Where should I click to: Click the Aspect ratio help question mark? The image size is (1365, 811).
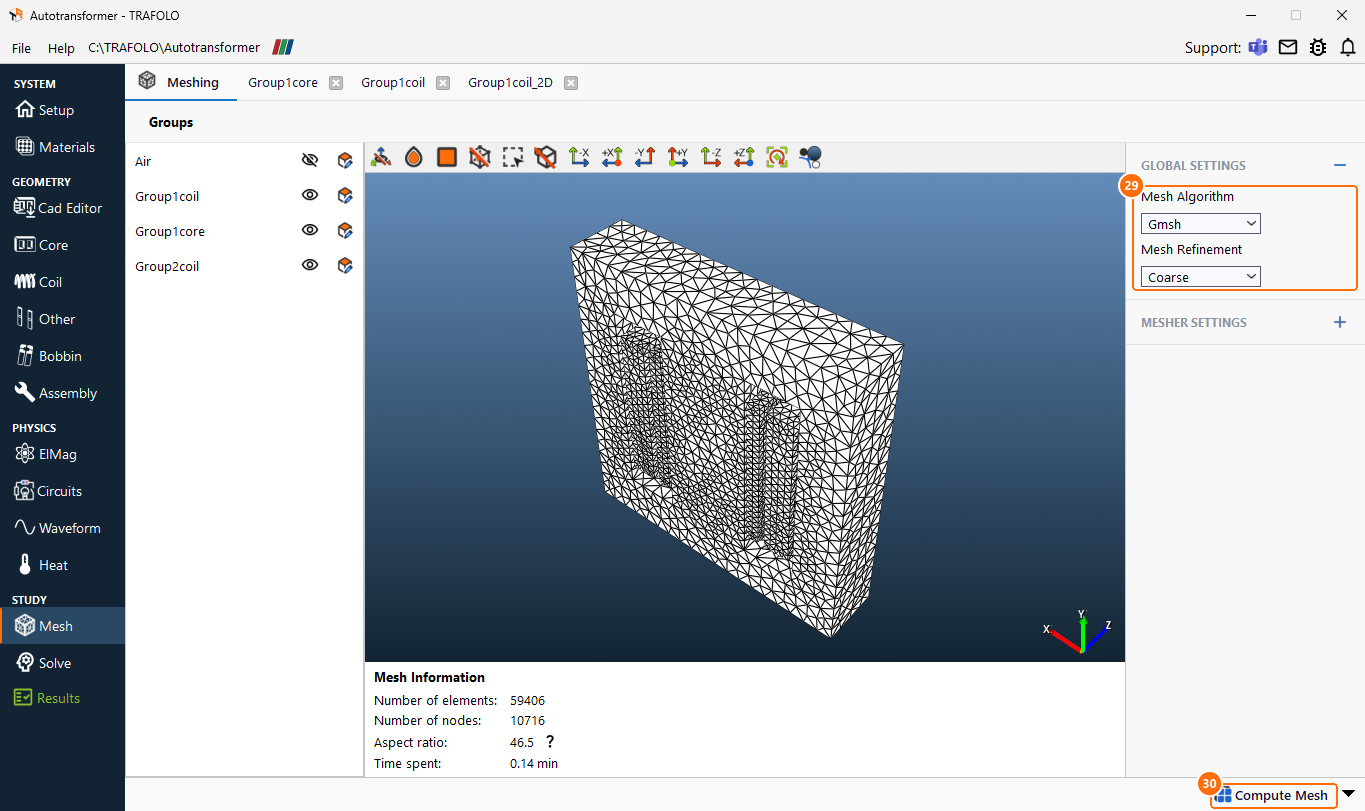pyautogui.click(x=549, y=742)
